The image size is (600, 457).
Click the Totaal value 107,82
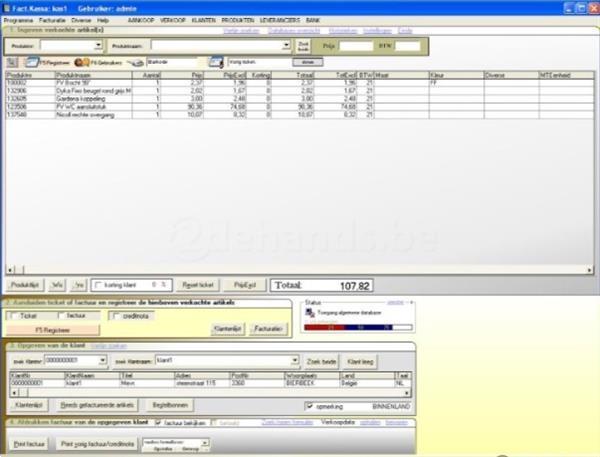tap(355, 286)
